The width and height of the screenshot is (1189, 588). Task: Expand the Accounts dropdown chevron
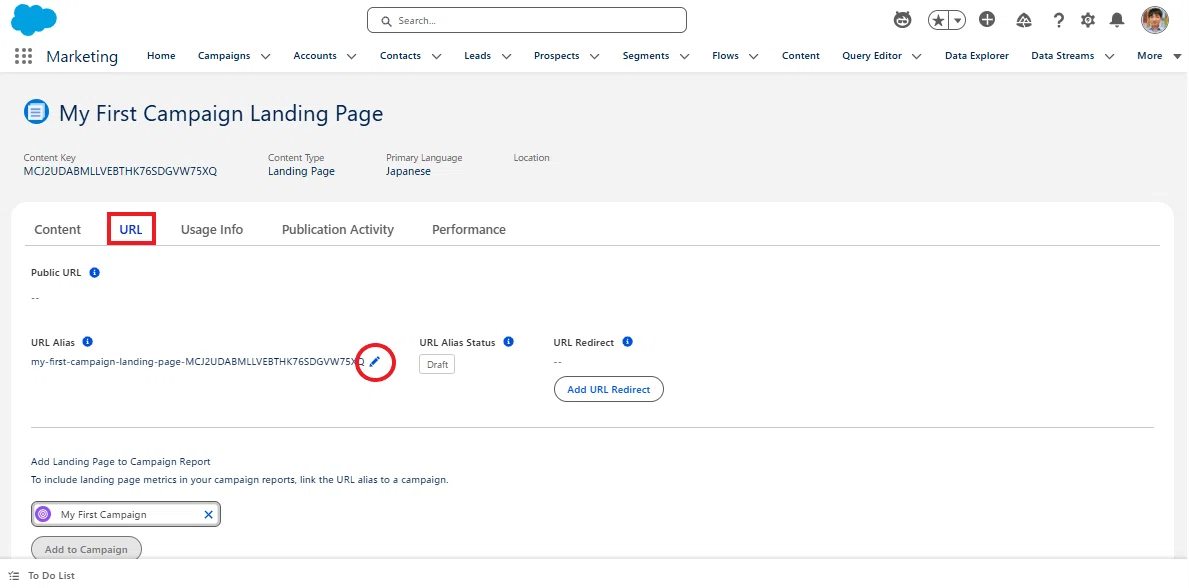tap(352, 56)
